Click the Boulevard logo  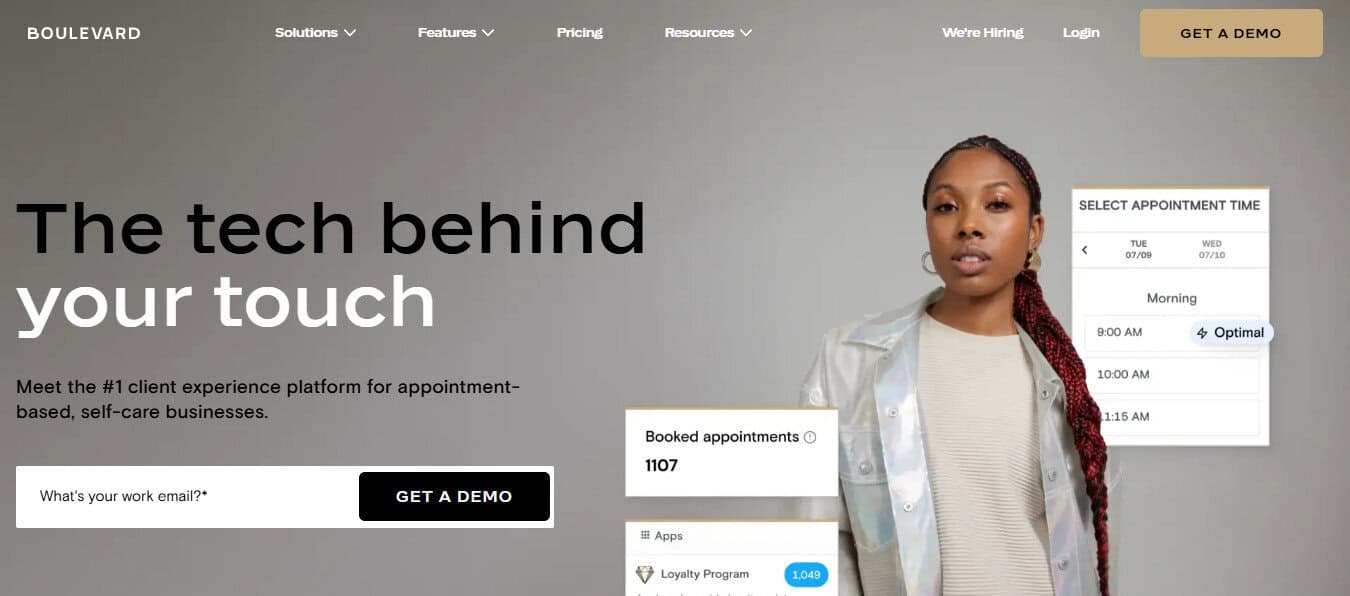(x=84, y=33)
